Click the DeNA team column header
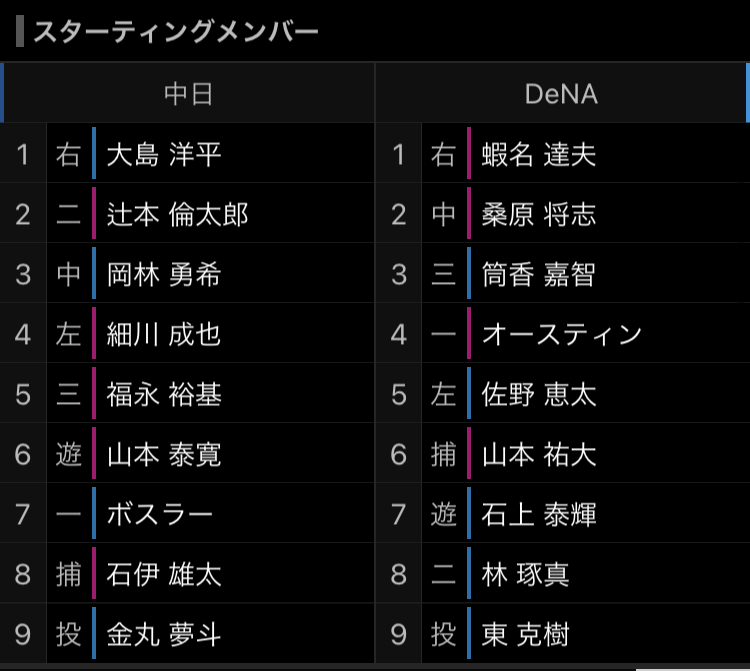 (x=562, y=93)
